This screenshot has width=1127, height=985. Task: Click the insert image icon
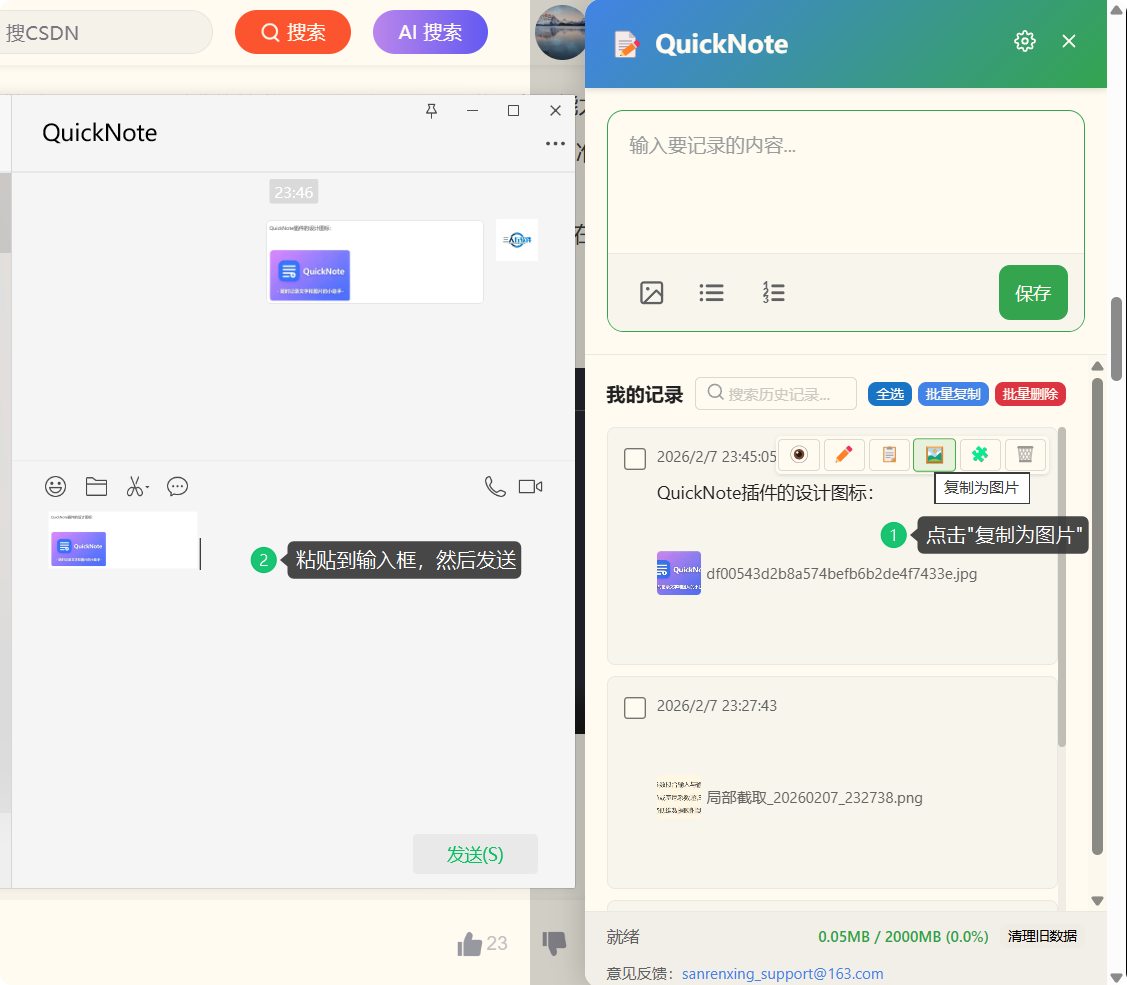(x=652, y=293)
